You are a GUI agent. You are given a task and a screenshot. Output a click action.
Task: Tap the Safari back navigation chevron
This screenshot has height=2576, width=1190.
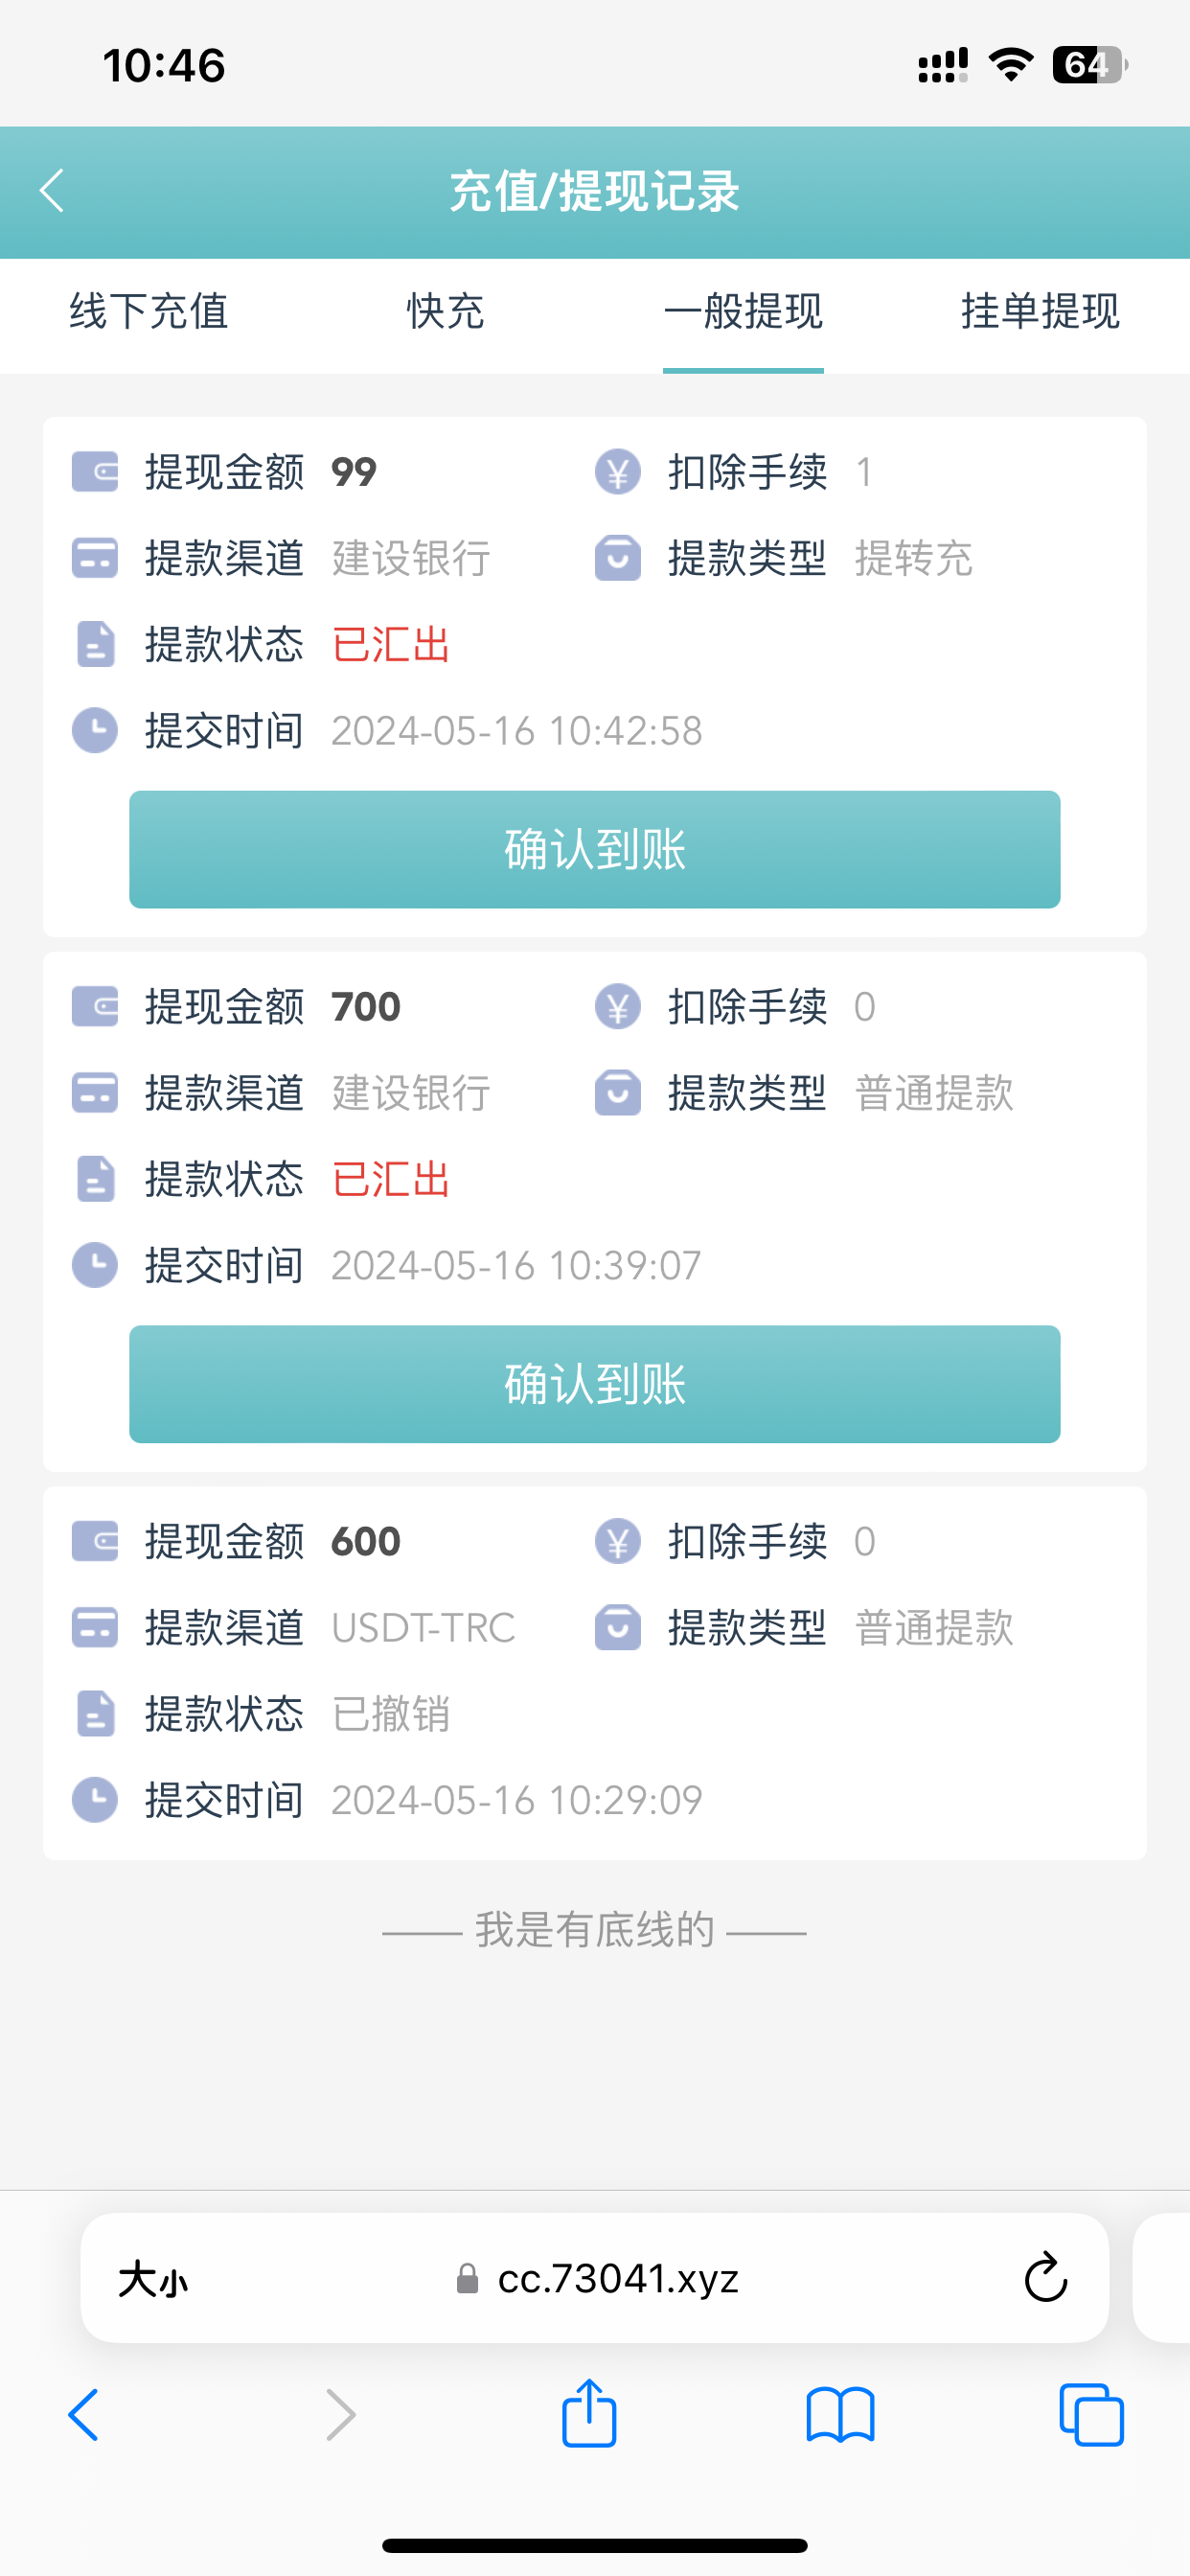(x=84, y=2414)
